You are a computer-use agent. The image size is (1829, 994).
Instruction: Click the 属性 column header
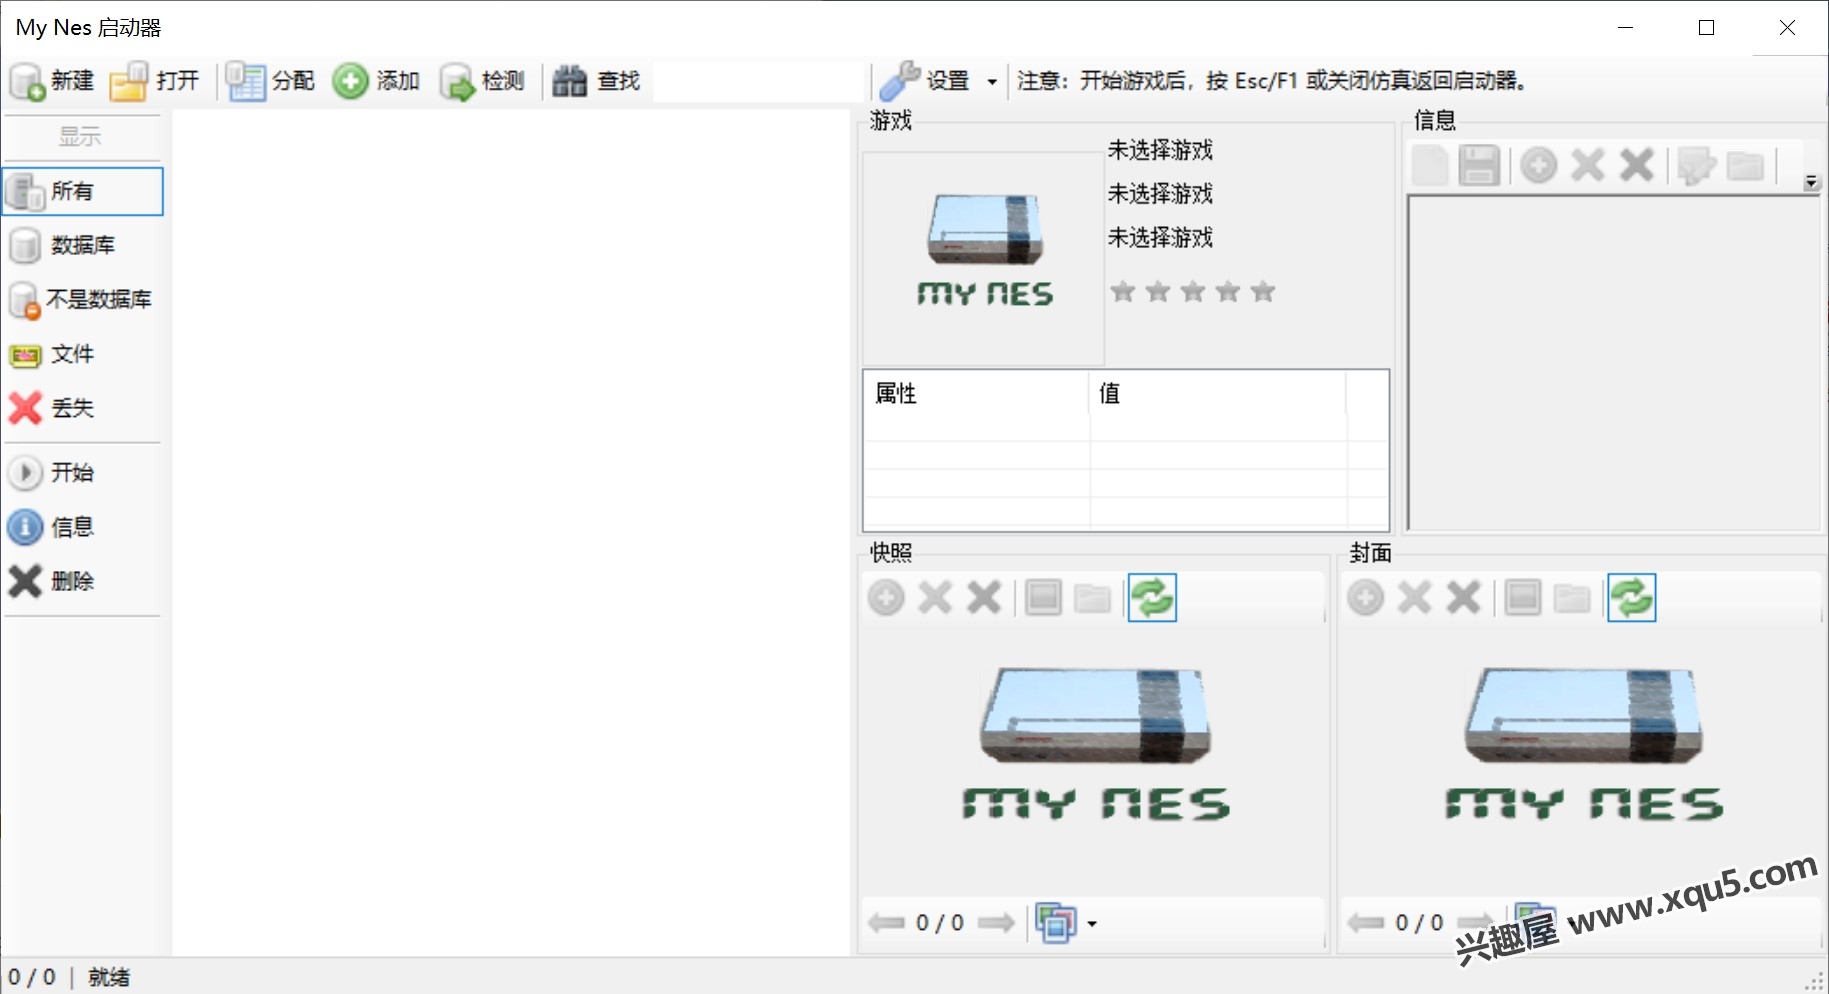pos(976,393)
